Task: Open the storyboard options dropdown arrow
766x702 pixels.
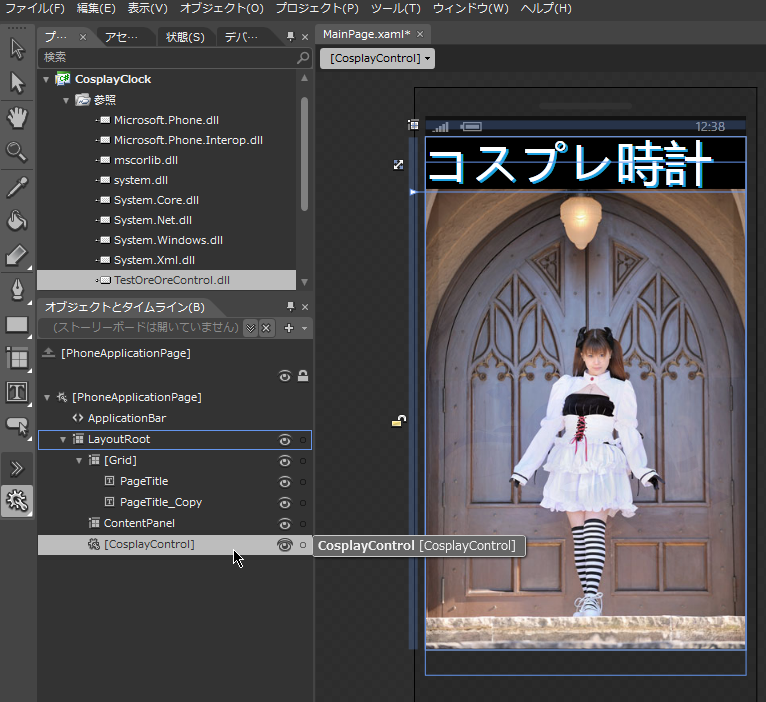Action: (x=305, y=328)
